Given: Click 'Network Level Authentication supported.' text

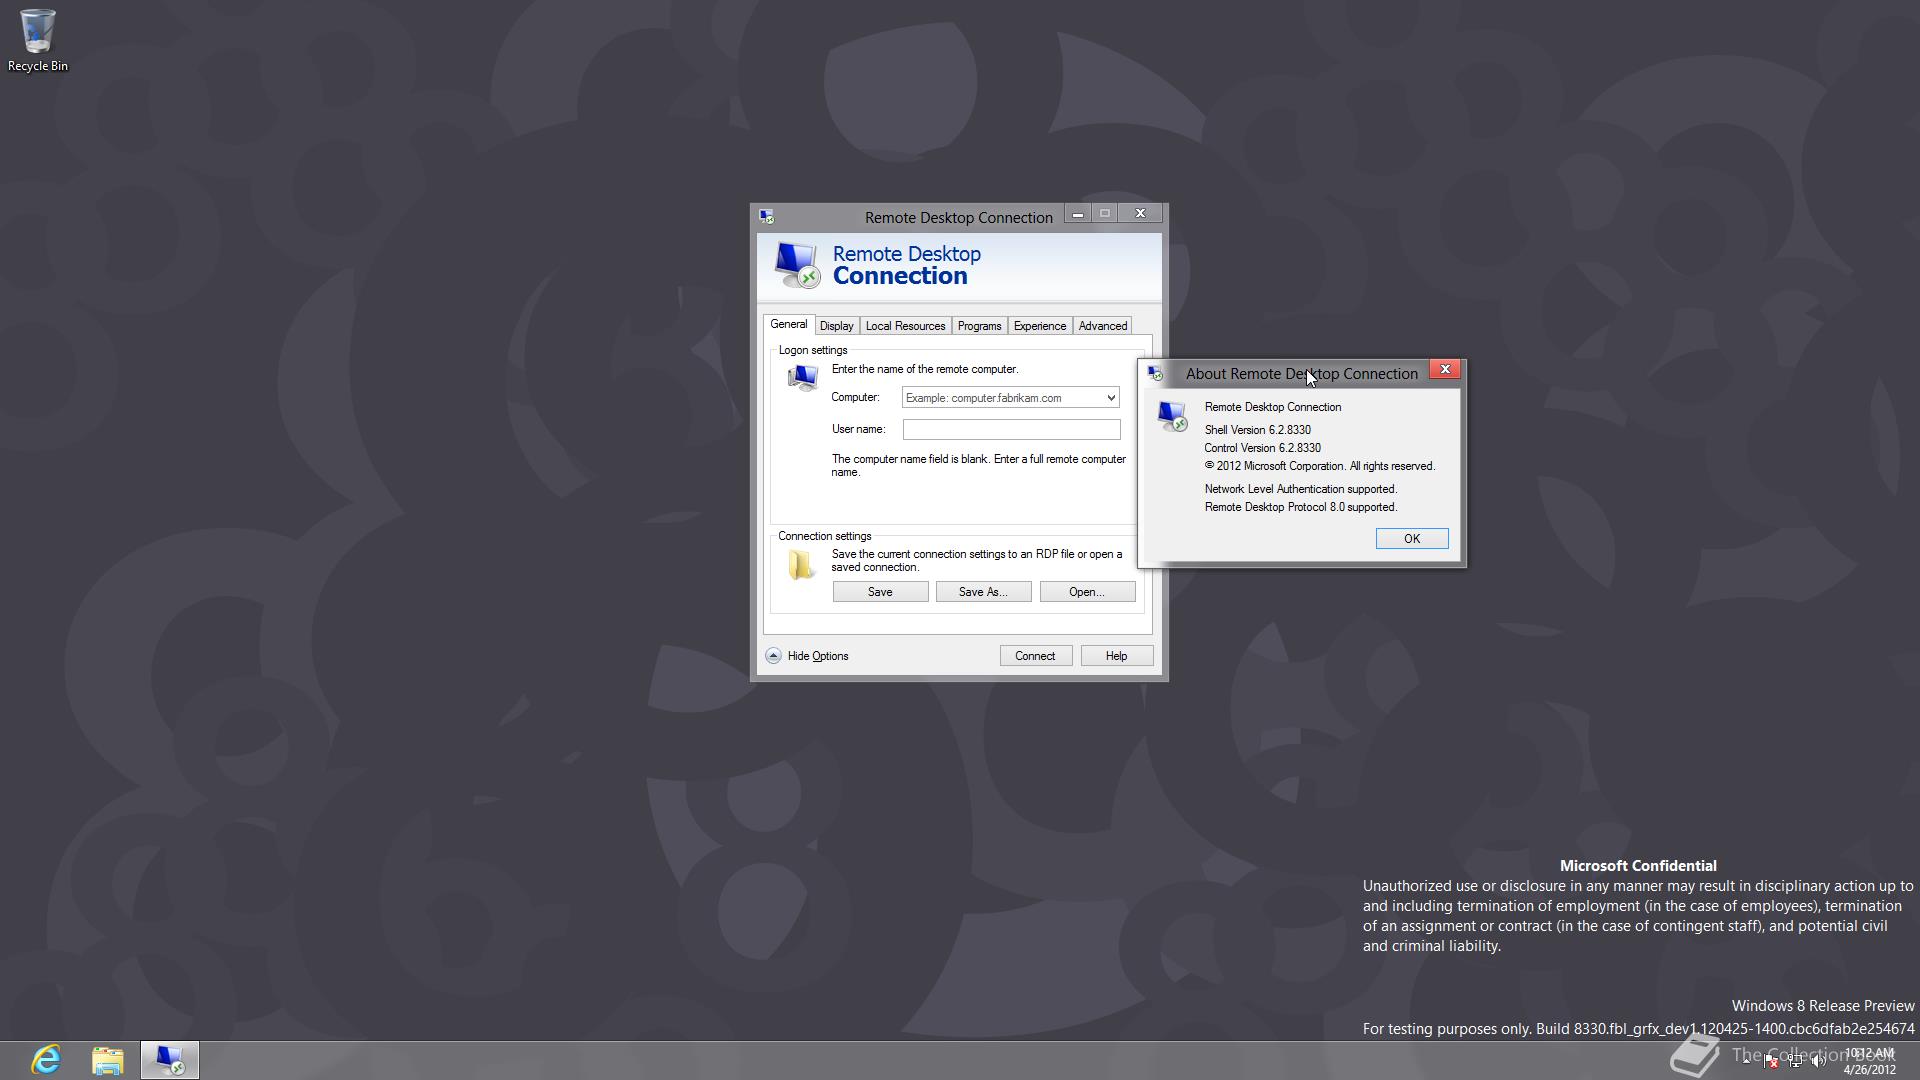Looking at the screenshot, I should [x=1301, y=489].
